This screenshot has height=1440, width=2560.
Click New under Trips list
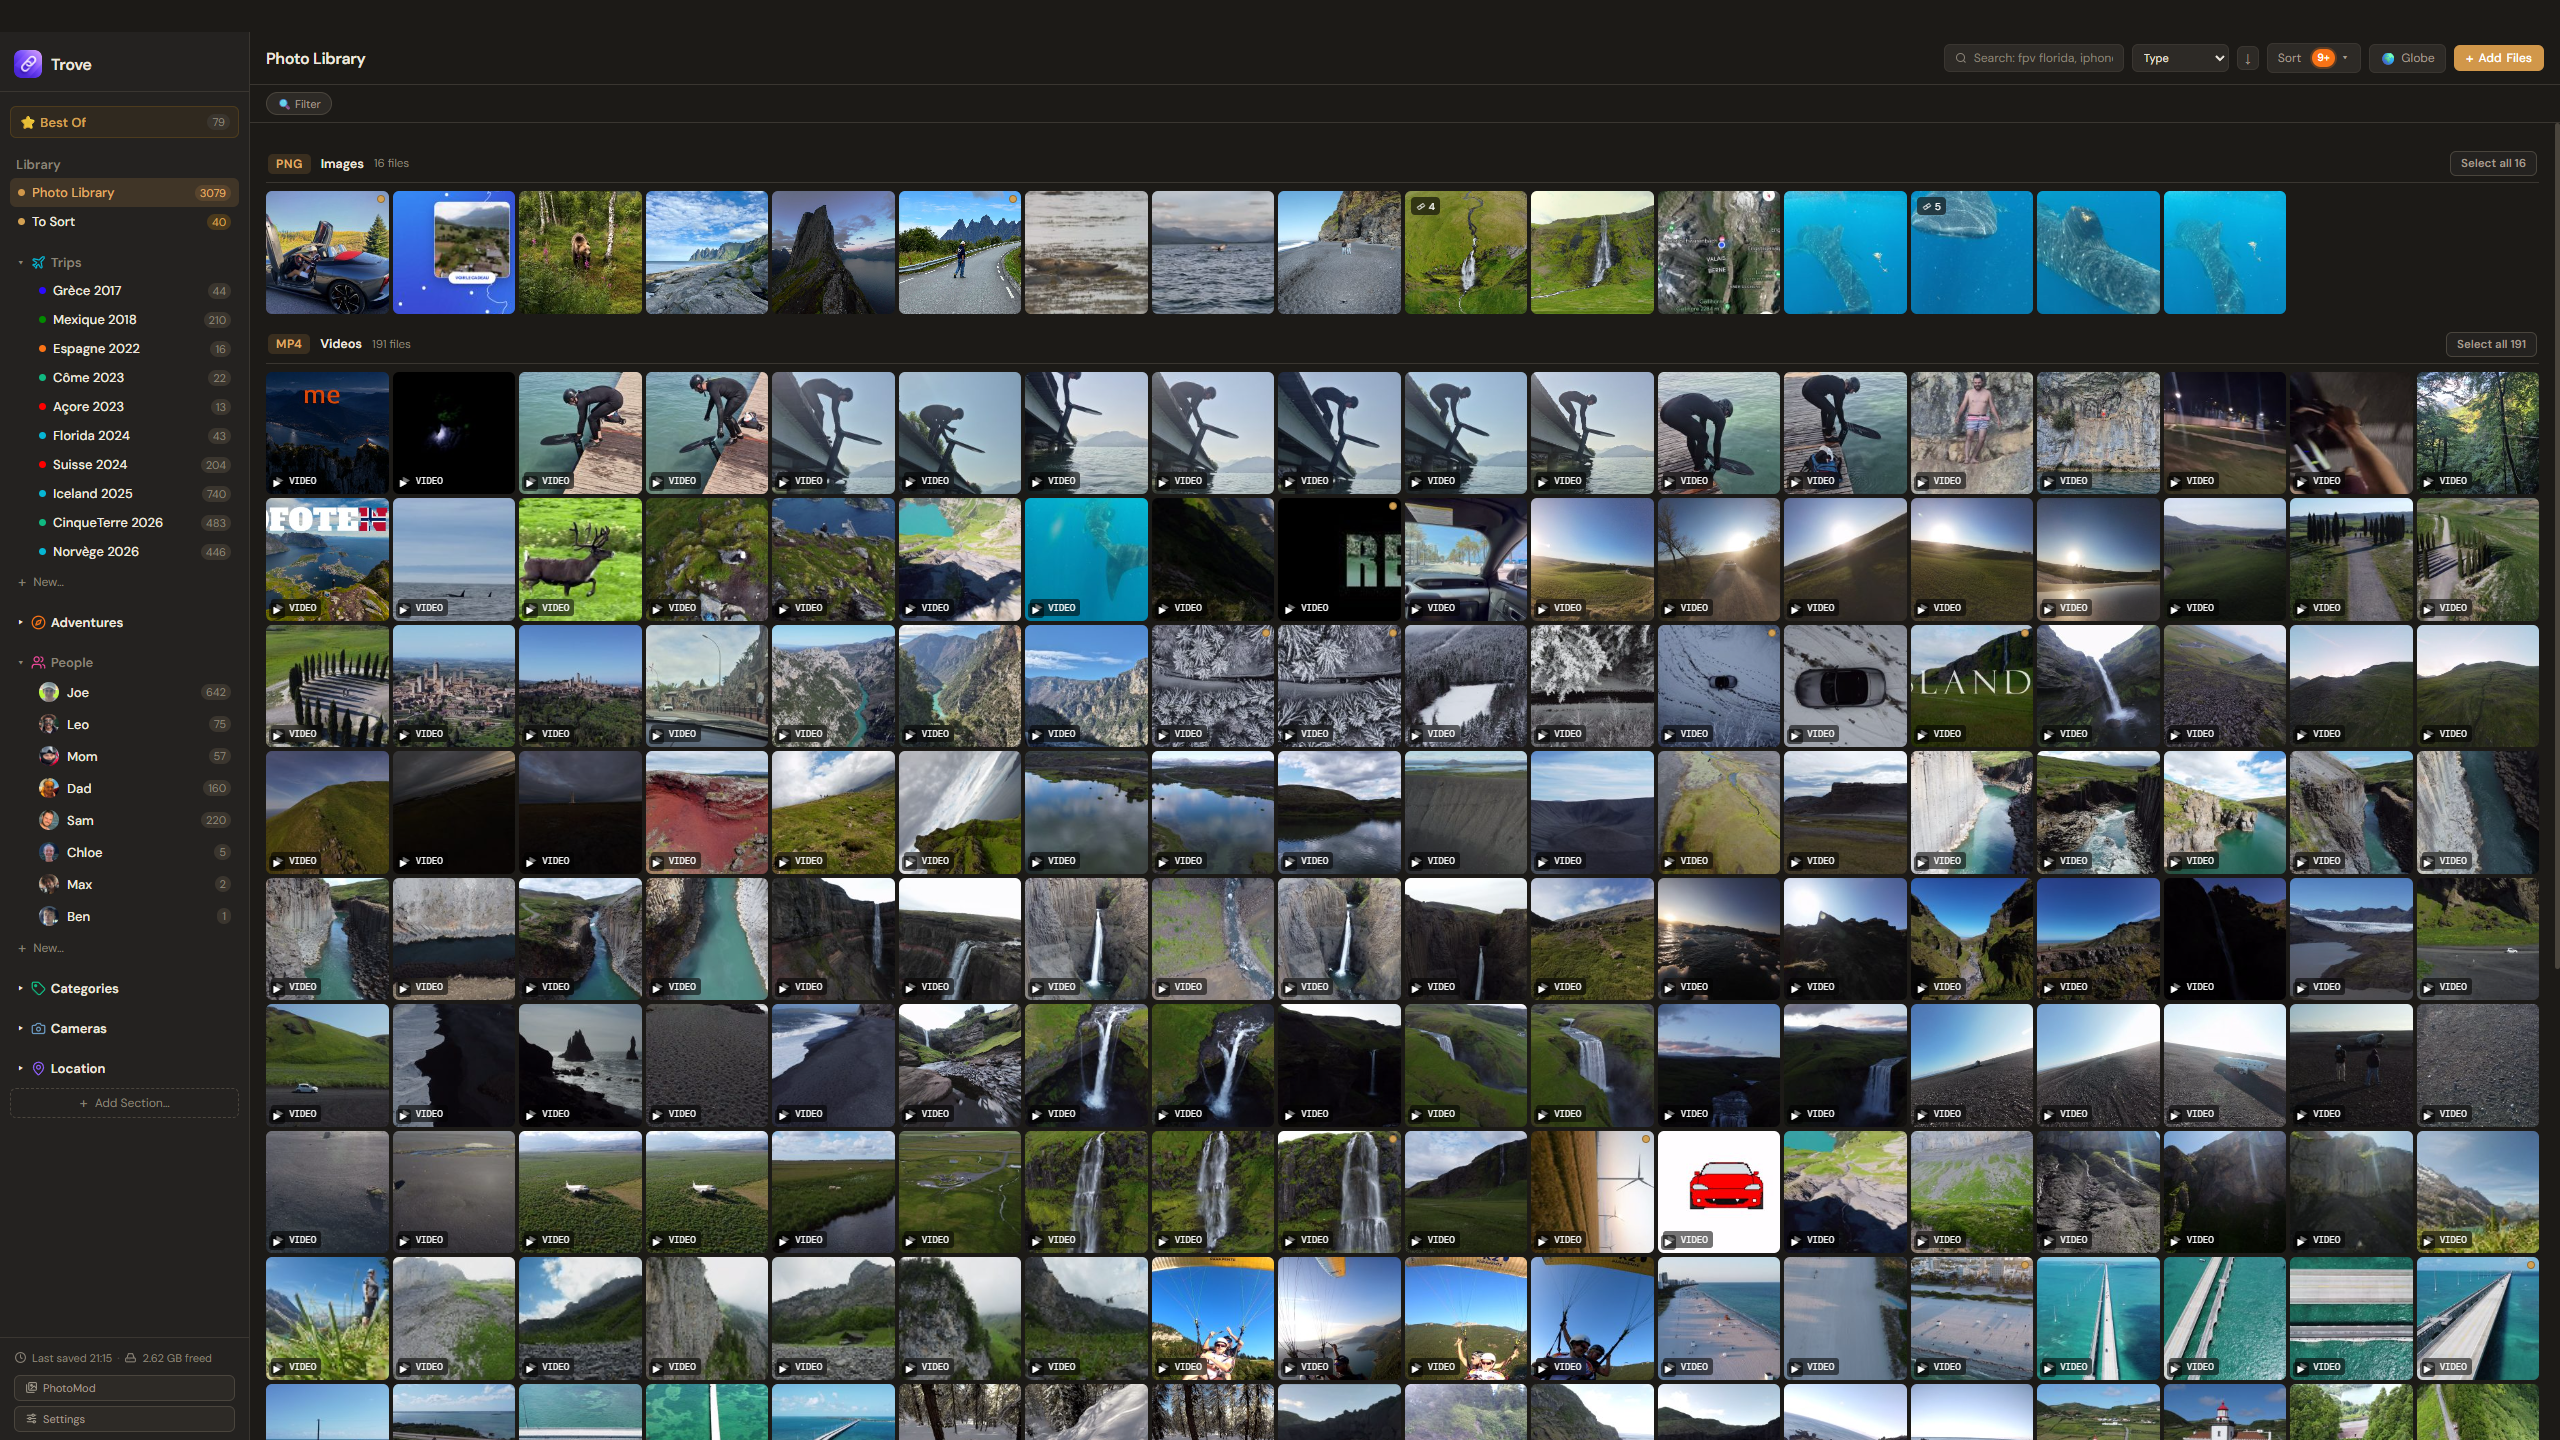point(41,582)
